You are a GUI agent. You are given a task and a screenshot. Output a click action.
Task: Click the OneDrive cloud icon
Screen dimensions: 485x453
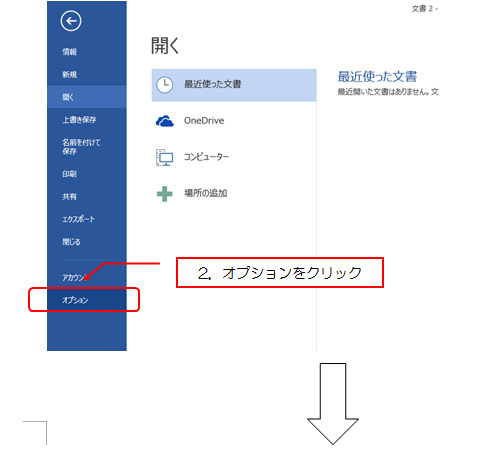(165, 121)
